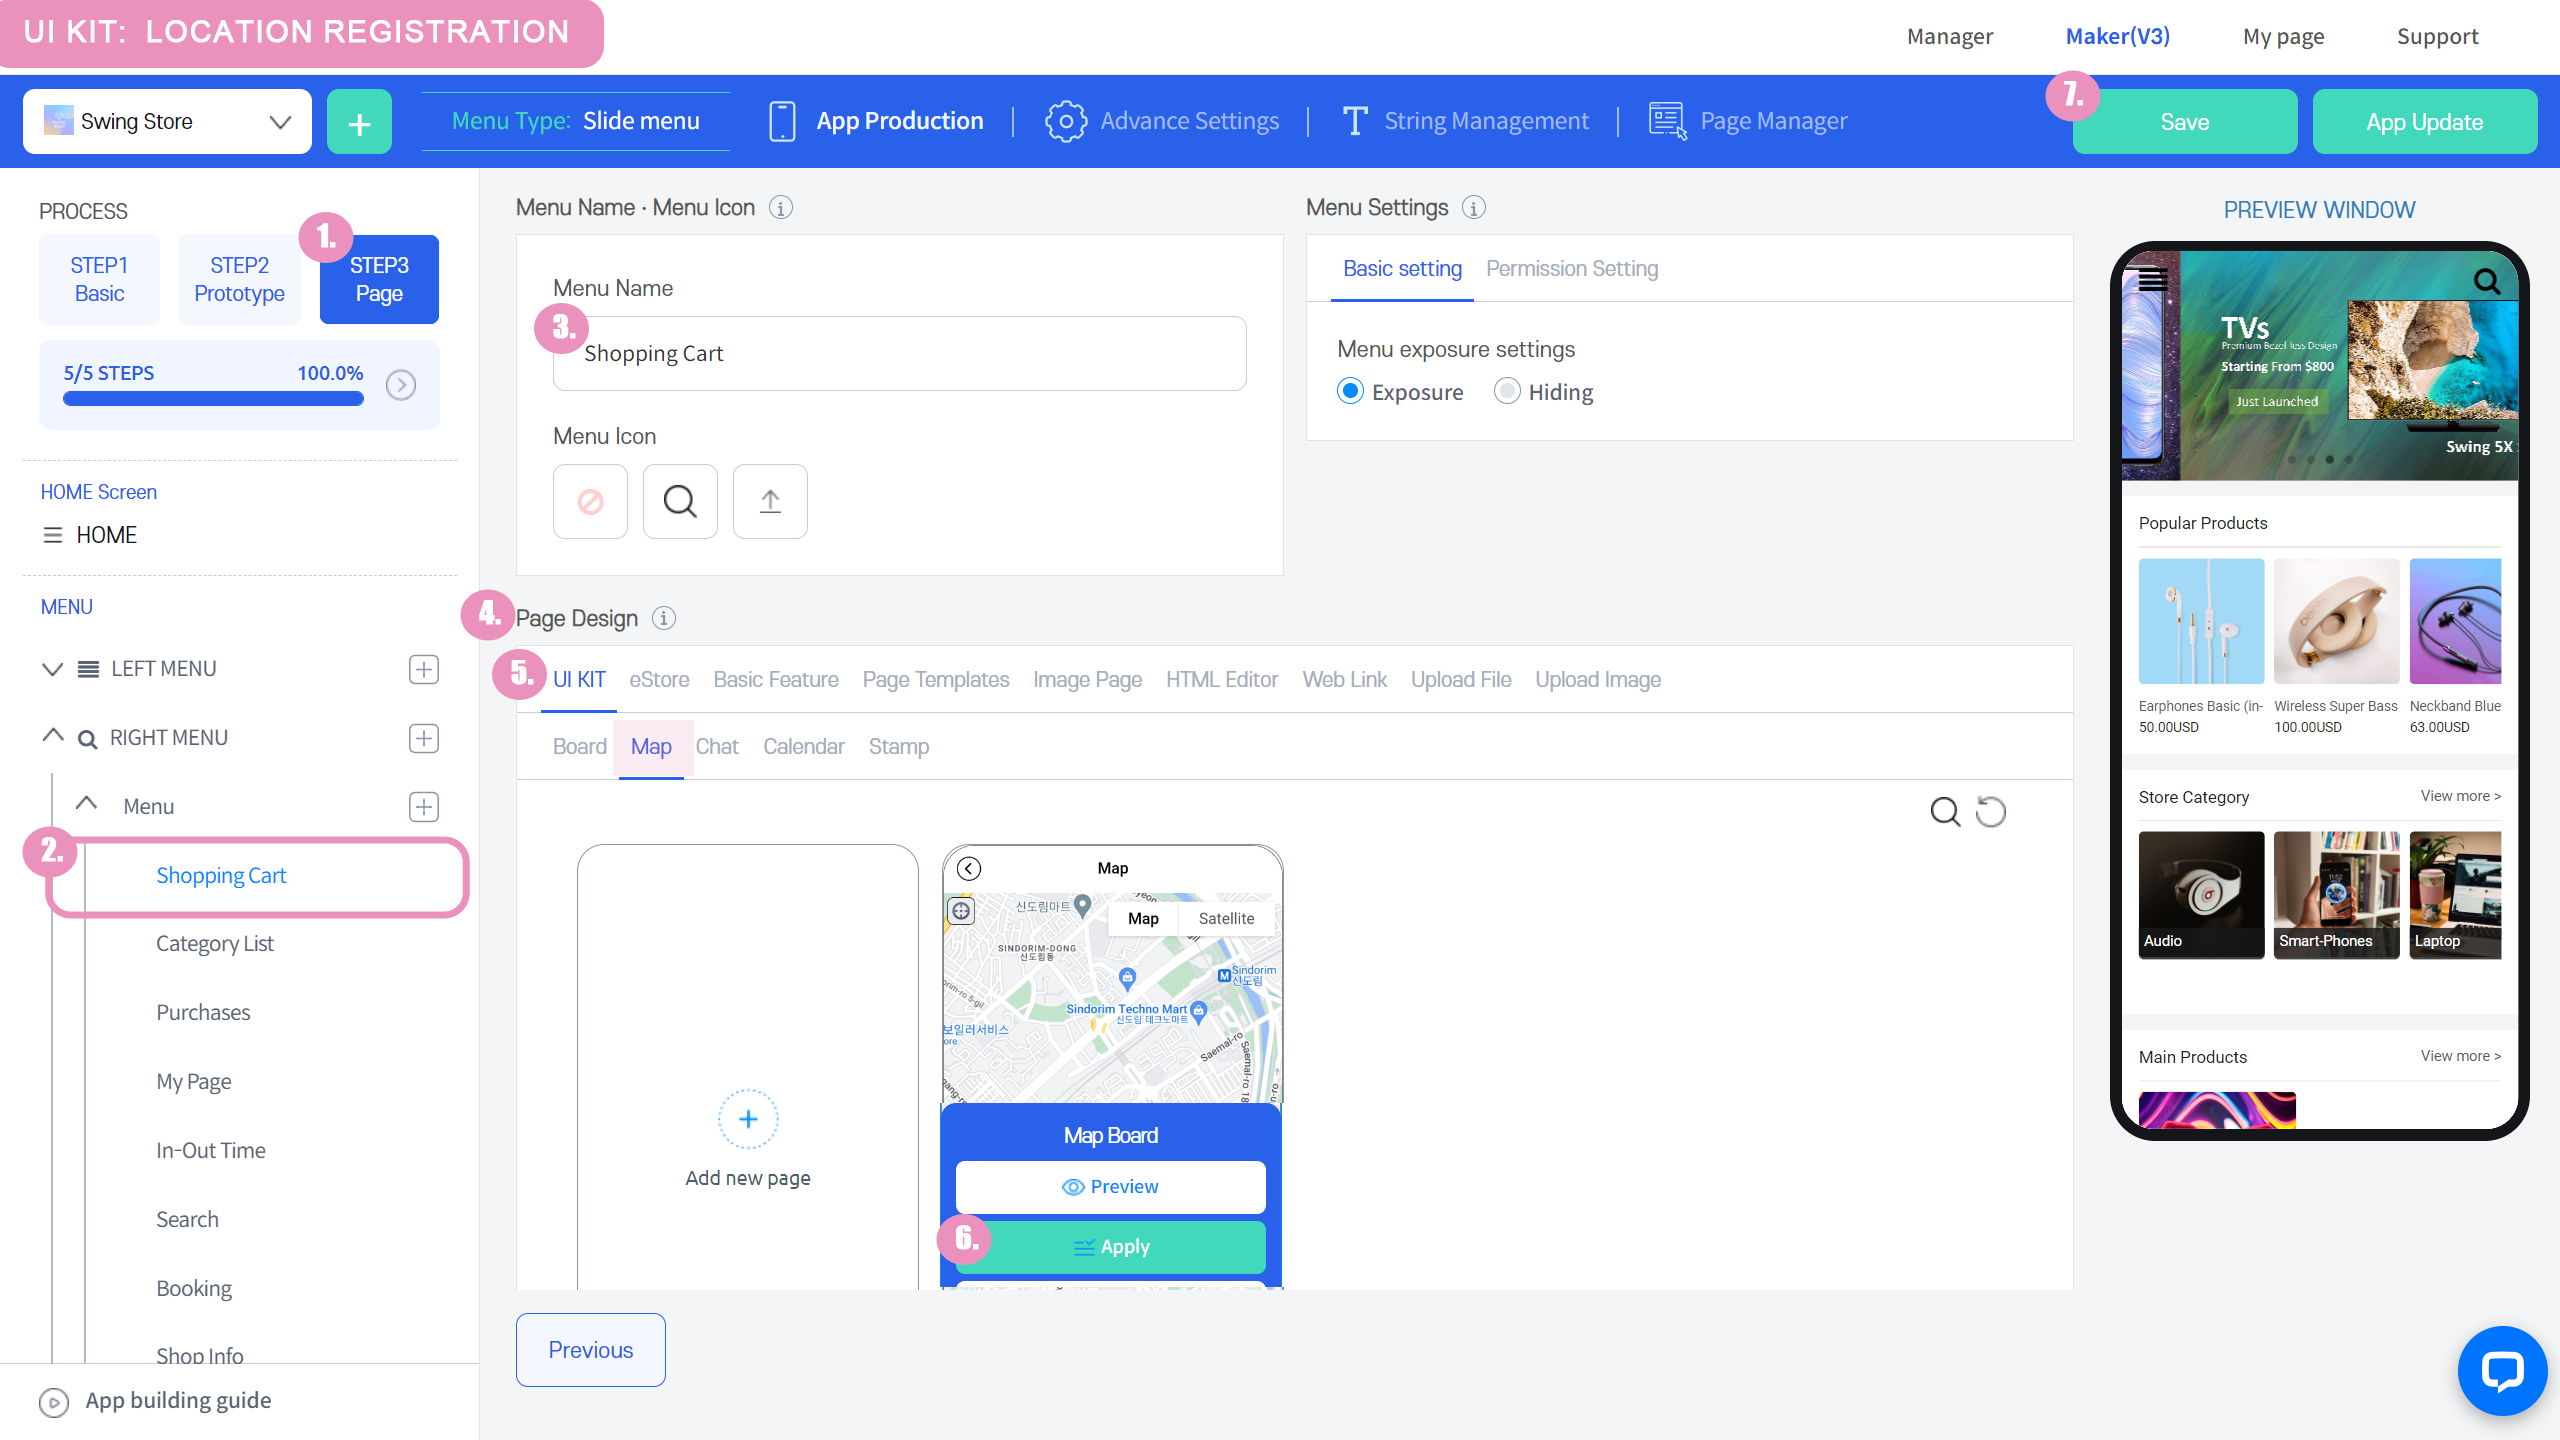Viewport: 2560px width, 1440px height.
Task: Click the green plus add-app button
Action: tap(359, 122)
